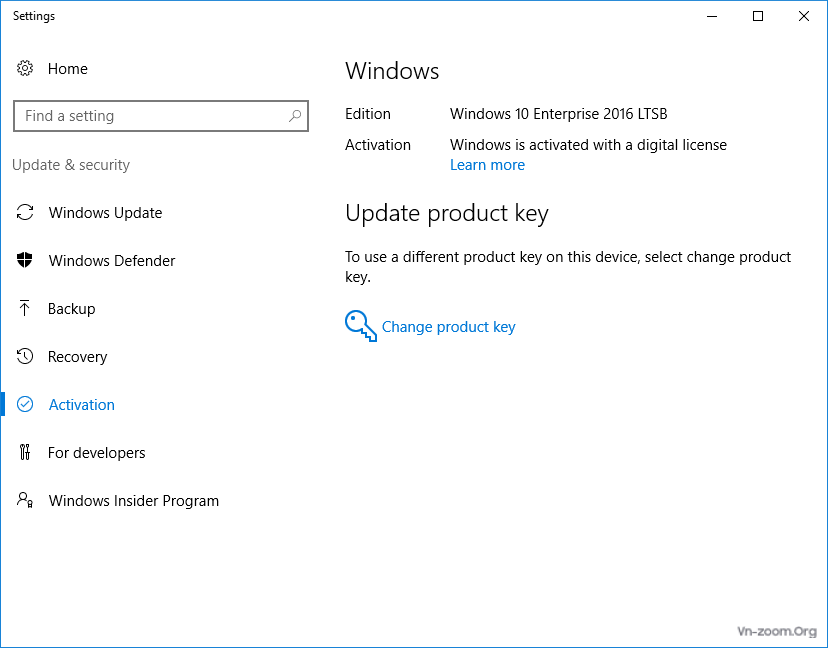Viewport: 828px width, 648px height.
Task: Open the Home settings page
Action: click(68, 69)
